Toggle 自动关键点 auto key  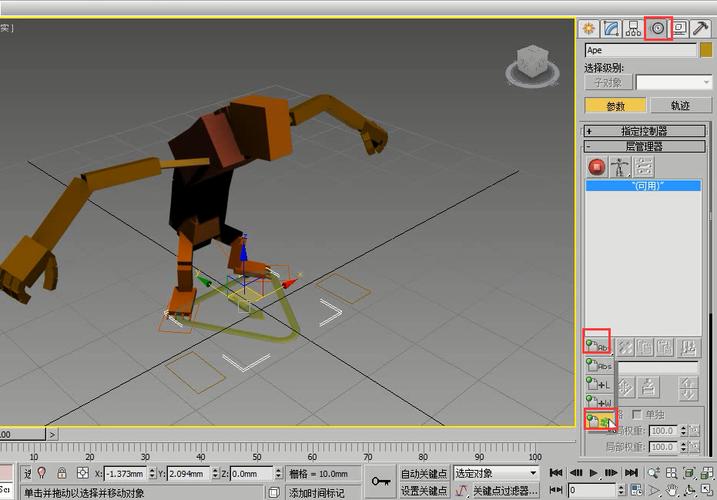[x=423, y=473]
